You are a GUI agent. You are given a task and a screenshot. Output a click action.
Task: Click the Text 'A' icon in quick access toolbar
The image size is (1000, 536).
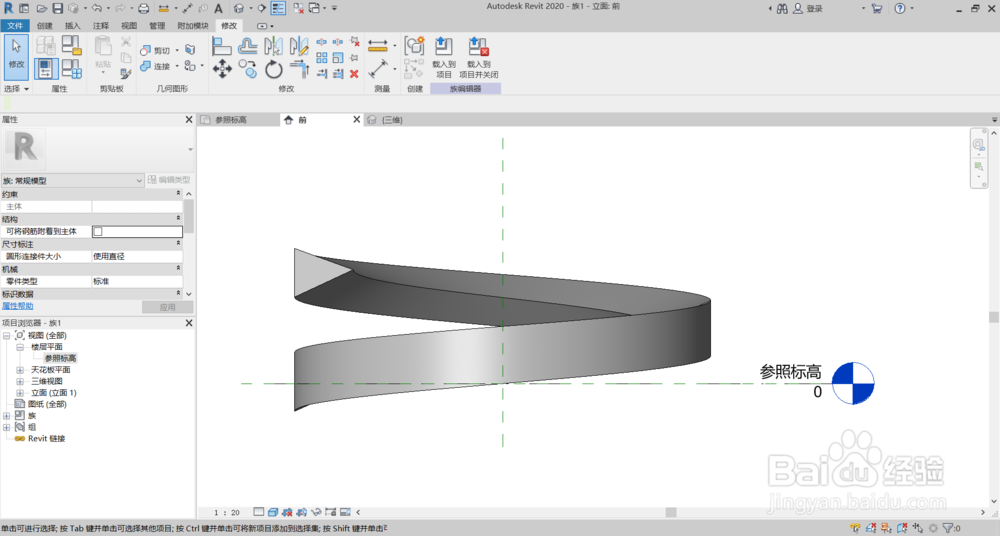coord(218,8)
